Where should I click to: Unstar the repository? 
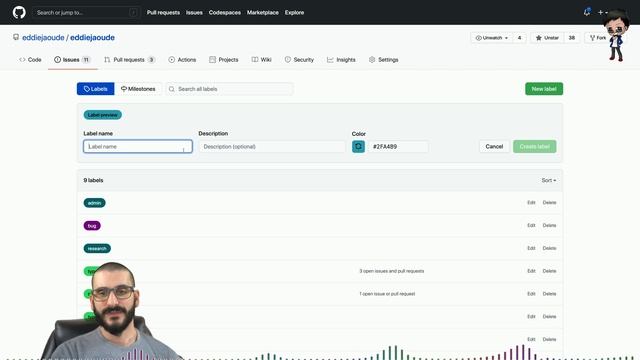(547, 38)
